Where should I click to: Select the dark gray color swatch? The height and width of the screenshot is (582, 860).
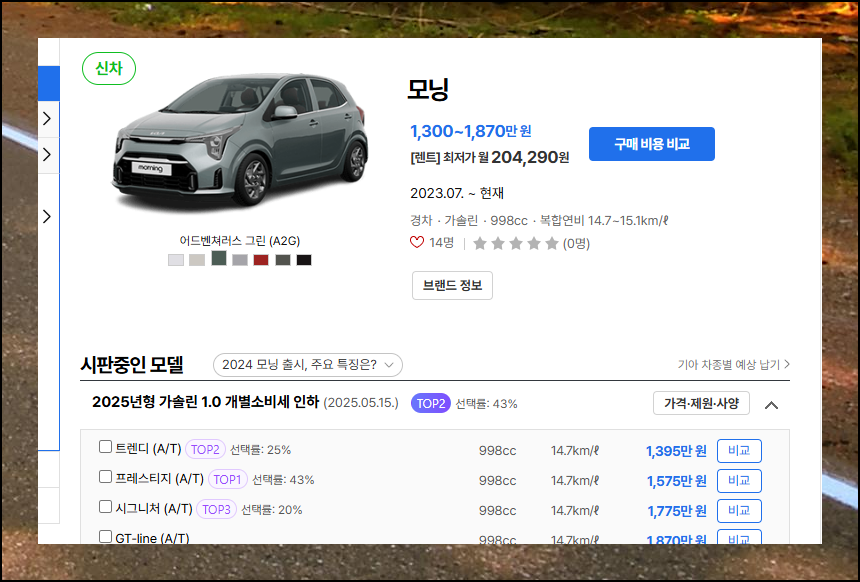coord(282,259)
